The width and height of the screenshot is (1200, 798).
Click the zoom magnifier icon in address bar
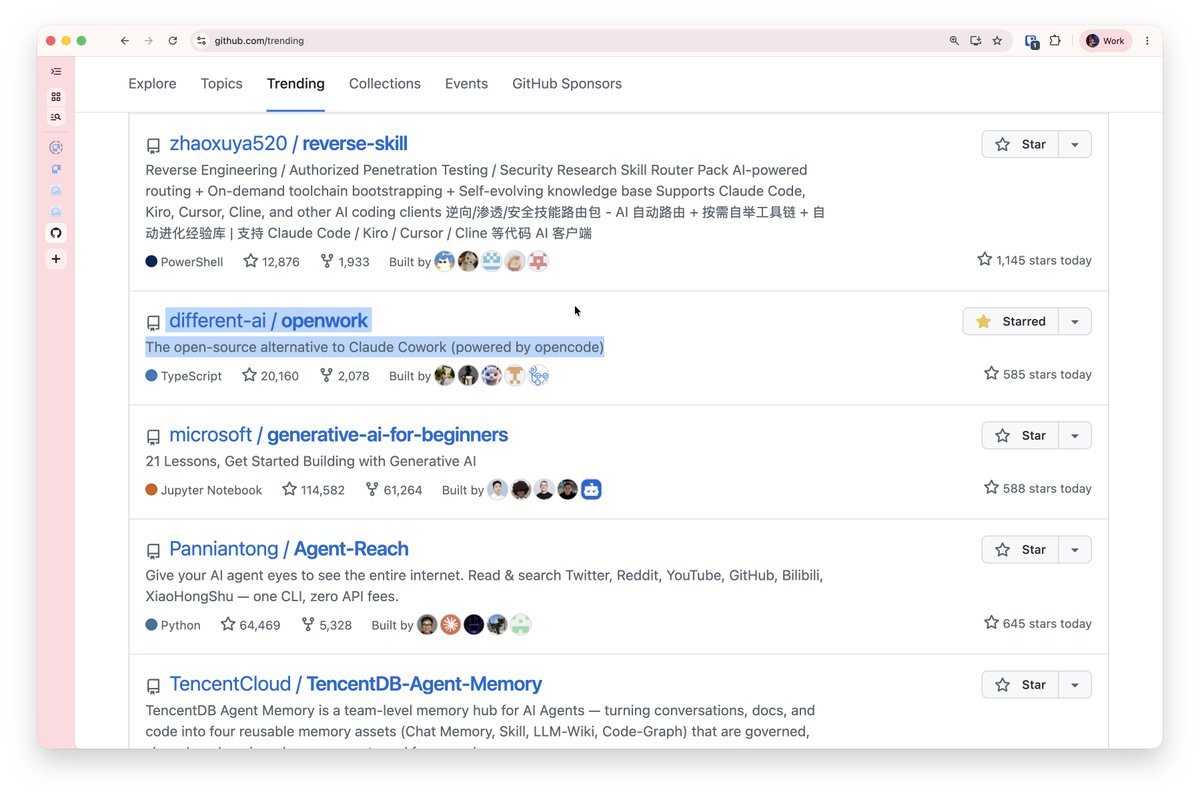[954, 41]
